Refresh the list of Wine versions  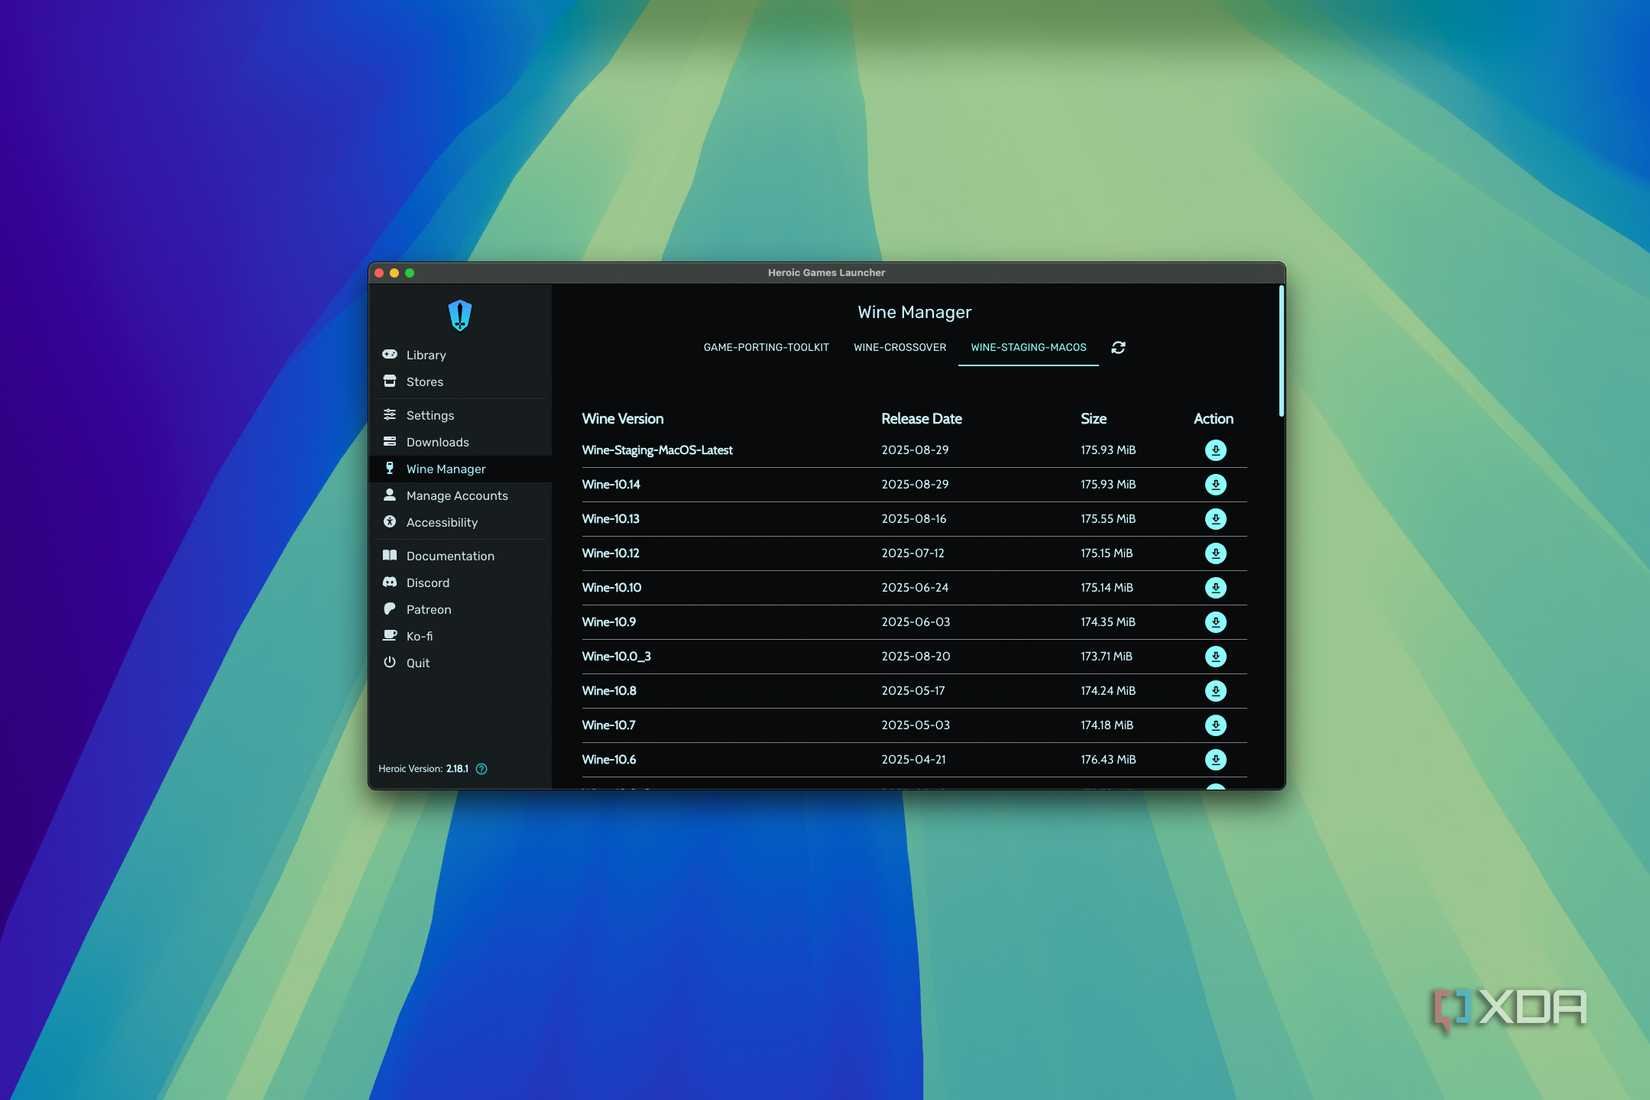click(x=1118, y=347)
